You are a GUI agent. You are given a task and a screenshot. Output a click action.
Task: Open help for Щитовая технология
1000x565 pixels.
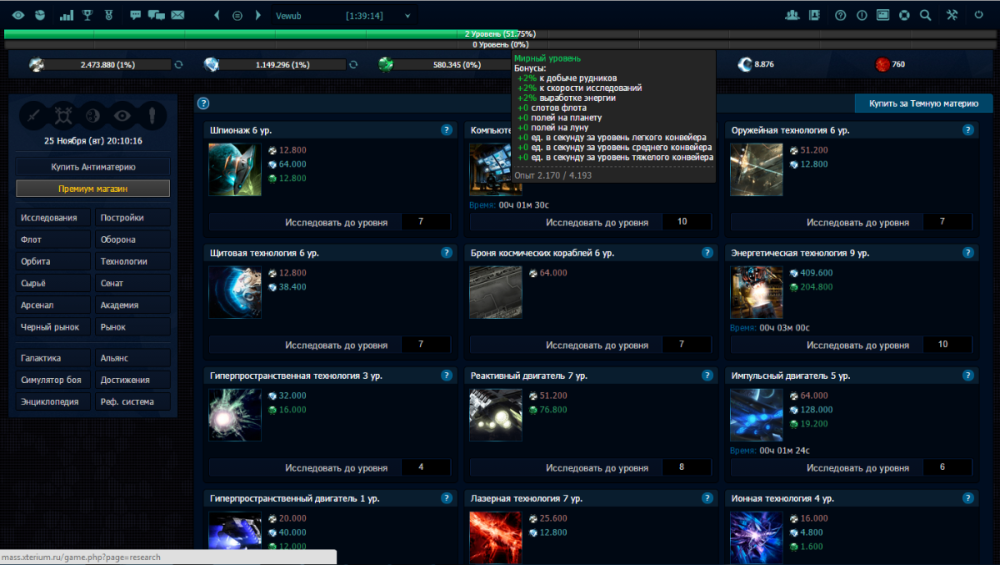pos(446,253)
